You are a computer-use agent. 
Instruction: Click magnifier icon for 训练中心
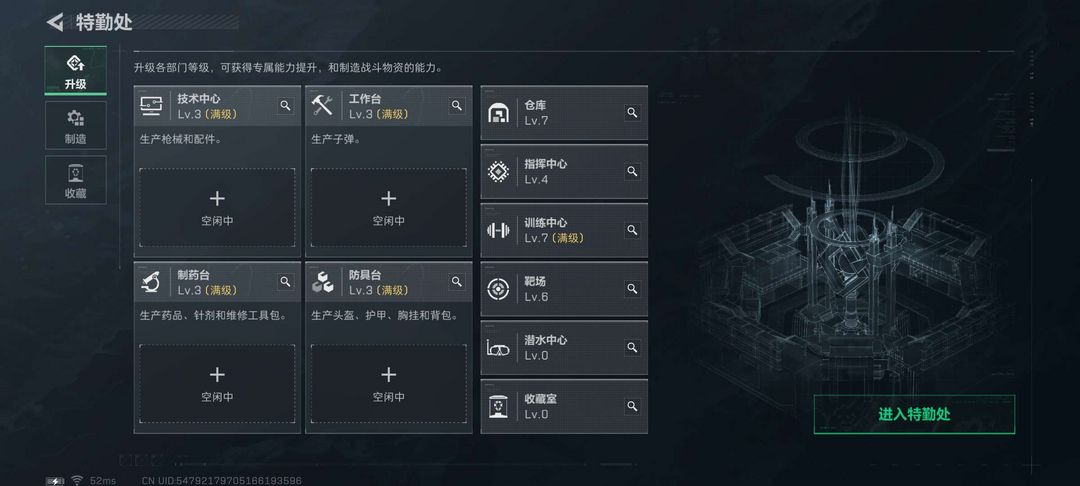(x=632, y=230)
